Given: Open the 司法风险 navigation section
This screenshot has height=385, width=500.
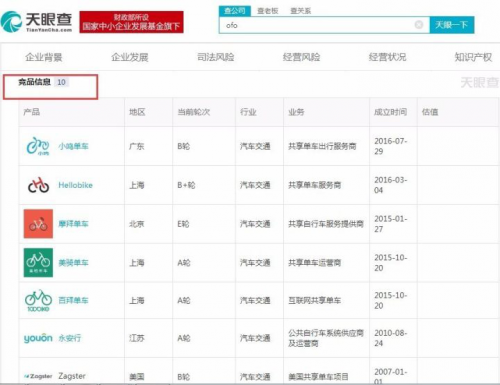Looking at the screenshot, I should (x=216, y=57).
